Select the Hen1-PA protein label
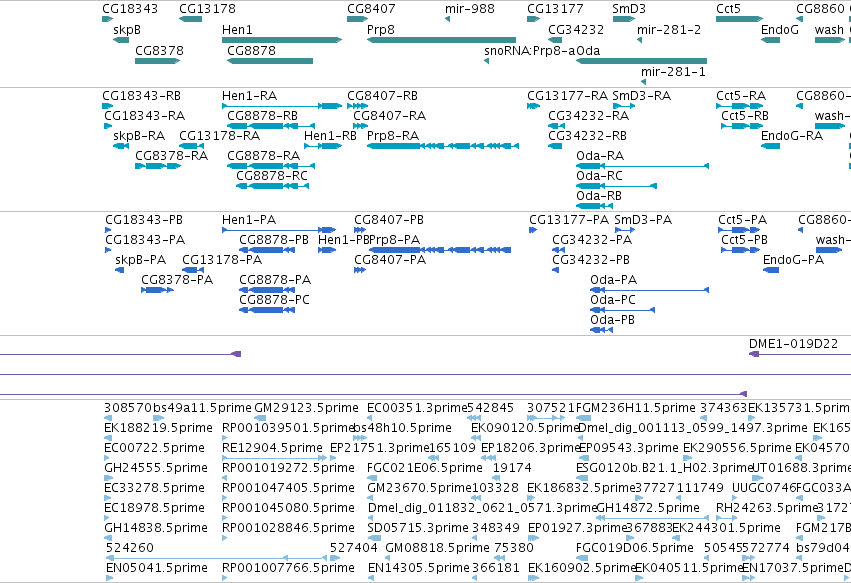Screen dimensions: 851x583 click(x=249, y=220)
